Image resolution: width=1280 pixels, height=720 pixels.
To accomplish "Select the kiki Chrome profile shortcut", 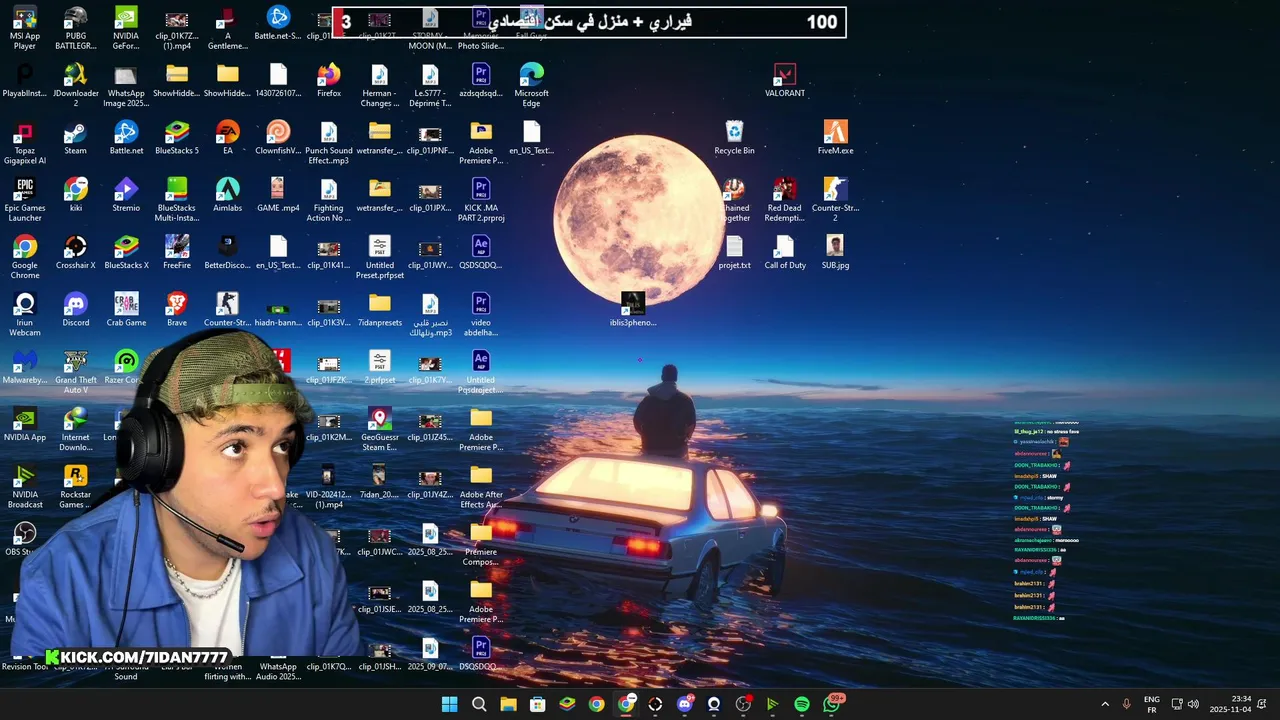I will (x=75, y=195).
